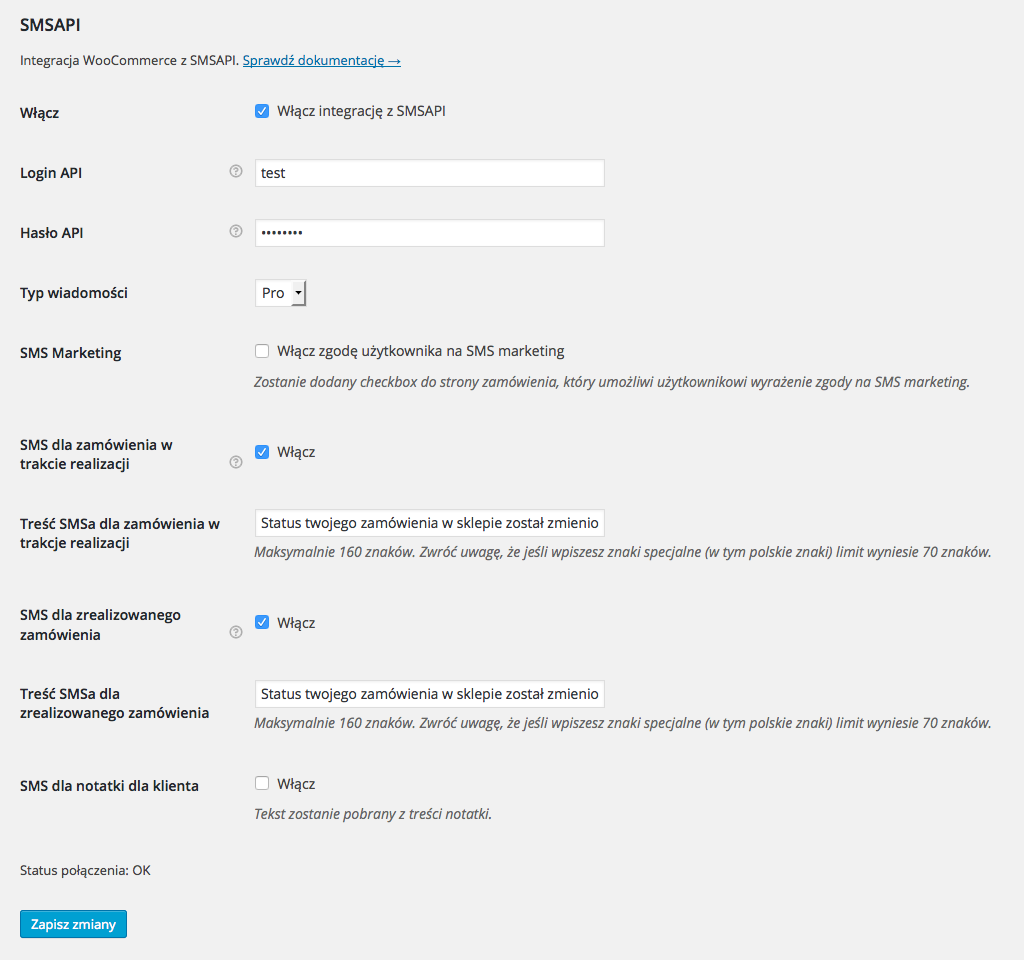The width and height of the screenshot is (1024, 960).
Task: Click help icon next to Login API
Action: click(236, 171)
